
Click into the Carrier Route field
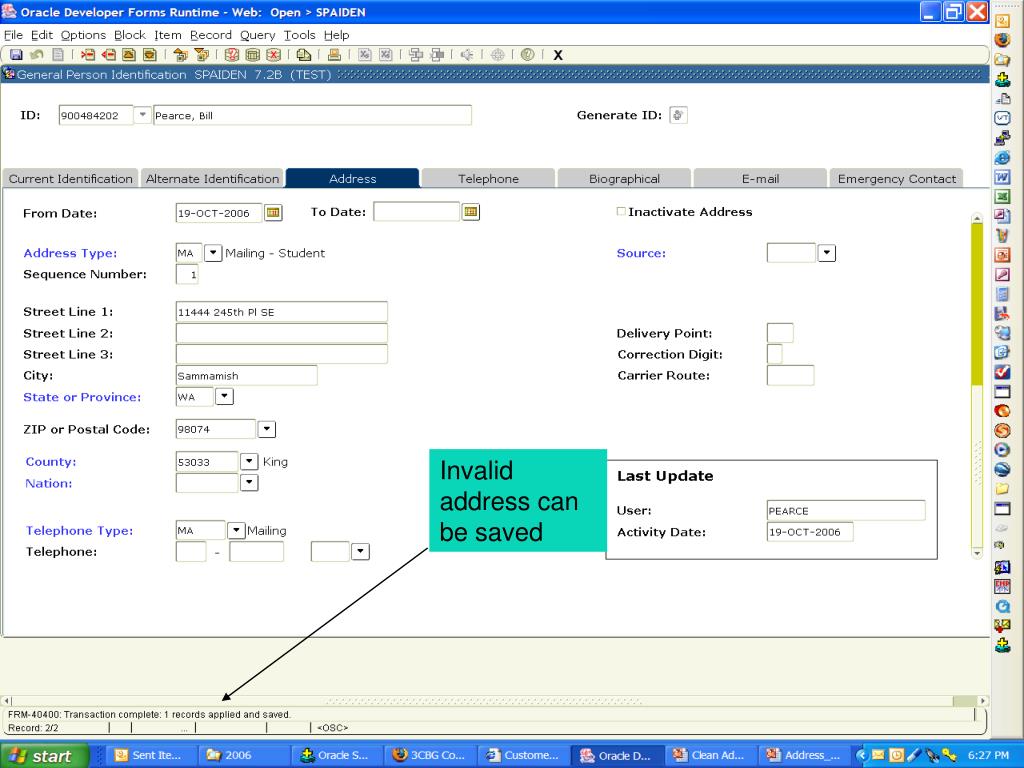(x=790, y=376)
